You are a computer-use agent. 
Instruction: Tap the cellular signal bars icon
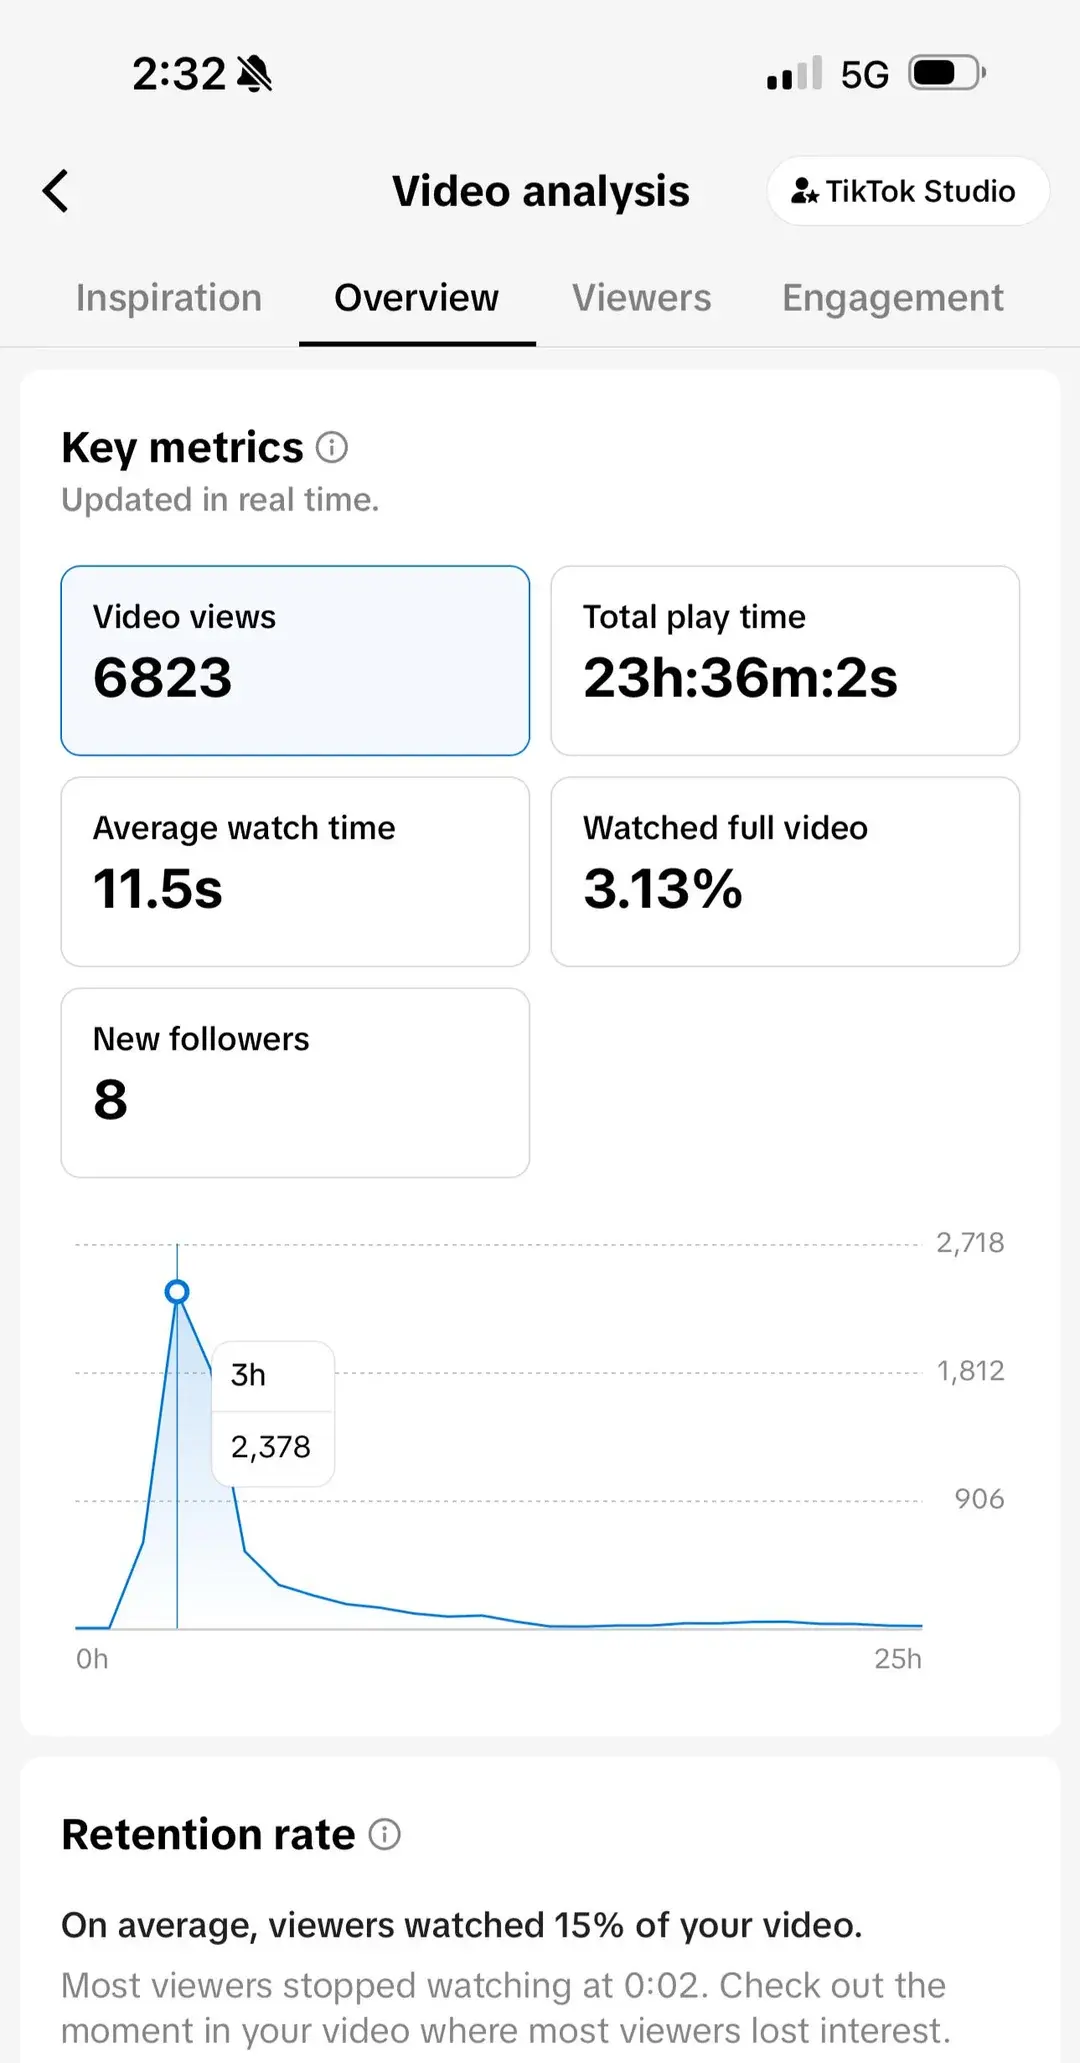tap(794, 74)
